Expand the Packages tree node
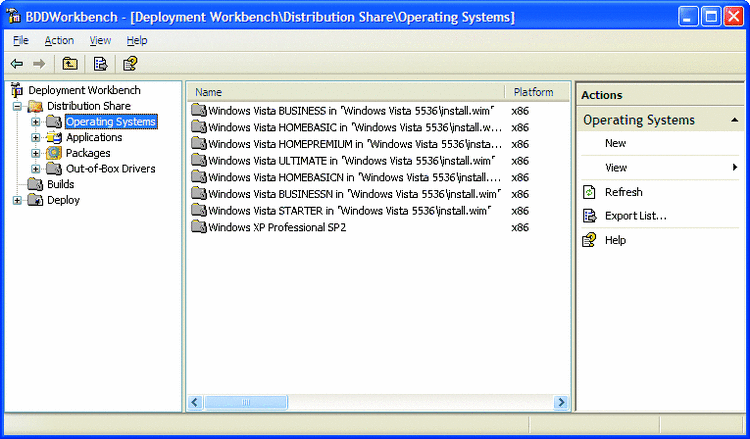Viewport: 750px width, 439px height. (x=35, y=154)
